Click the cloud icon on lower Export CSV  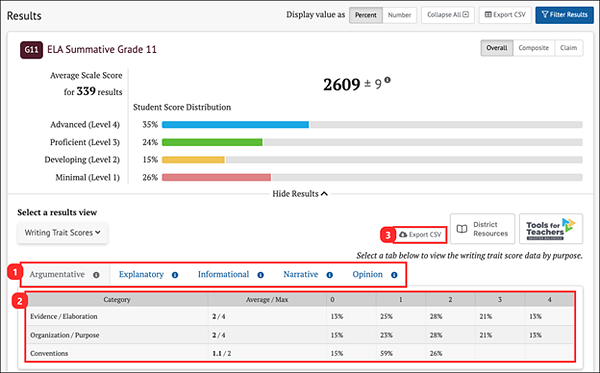point(403,234)
